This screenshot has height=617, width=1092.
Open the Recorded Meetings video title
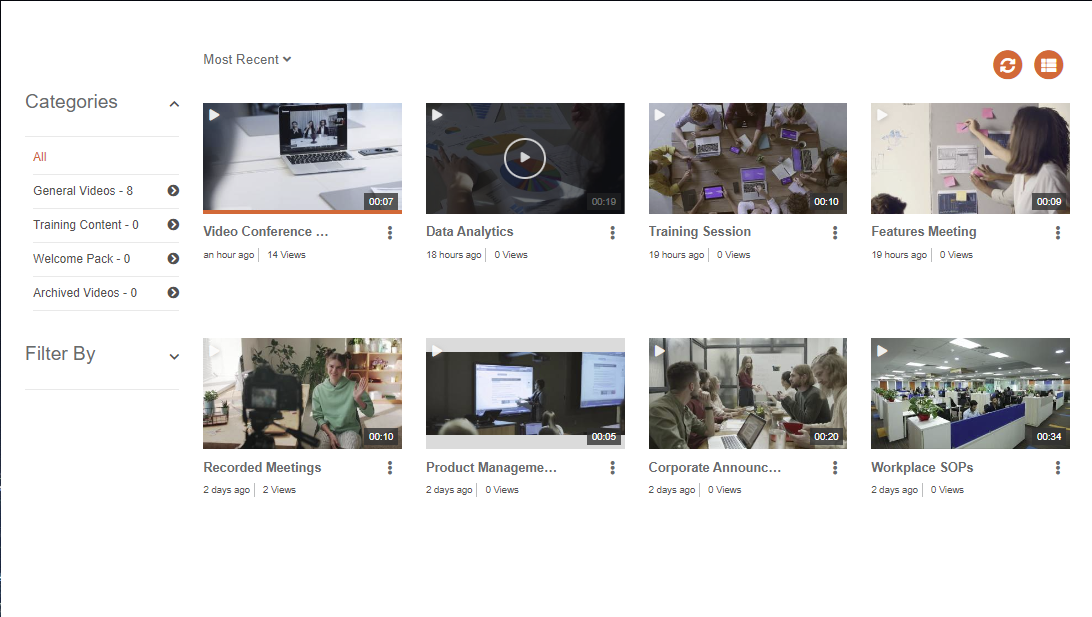coord(262,467)
